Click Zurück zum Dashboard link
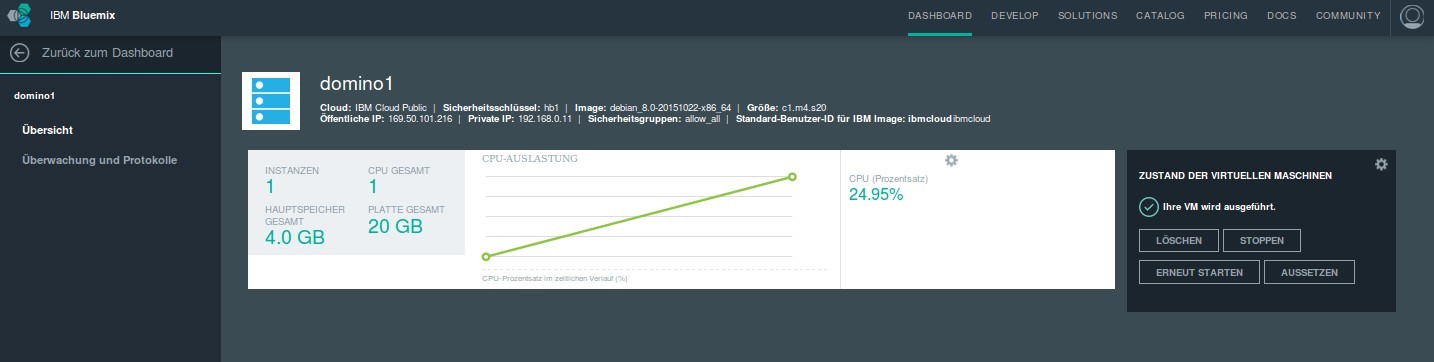The image size is (1434, 362). click(108, 53)
